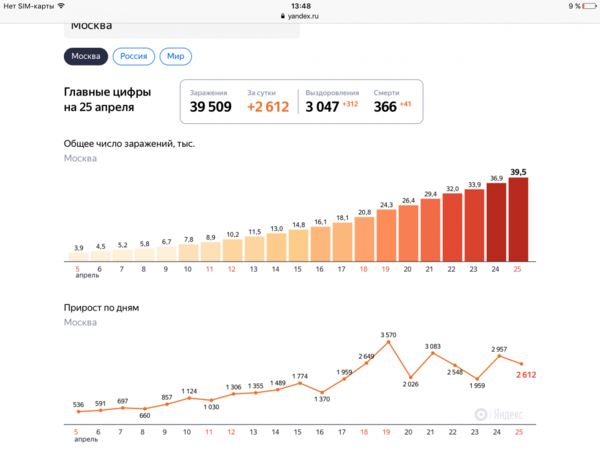Select the 24,3 bar for April 19
Screen dimensions: 600x450
tap(386, 237)
